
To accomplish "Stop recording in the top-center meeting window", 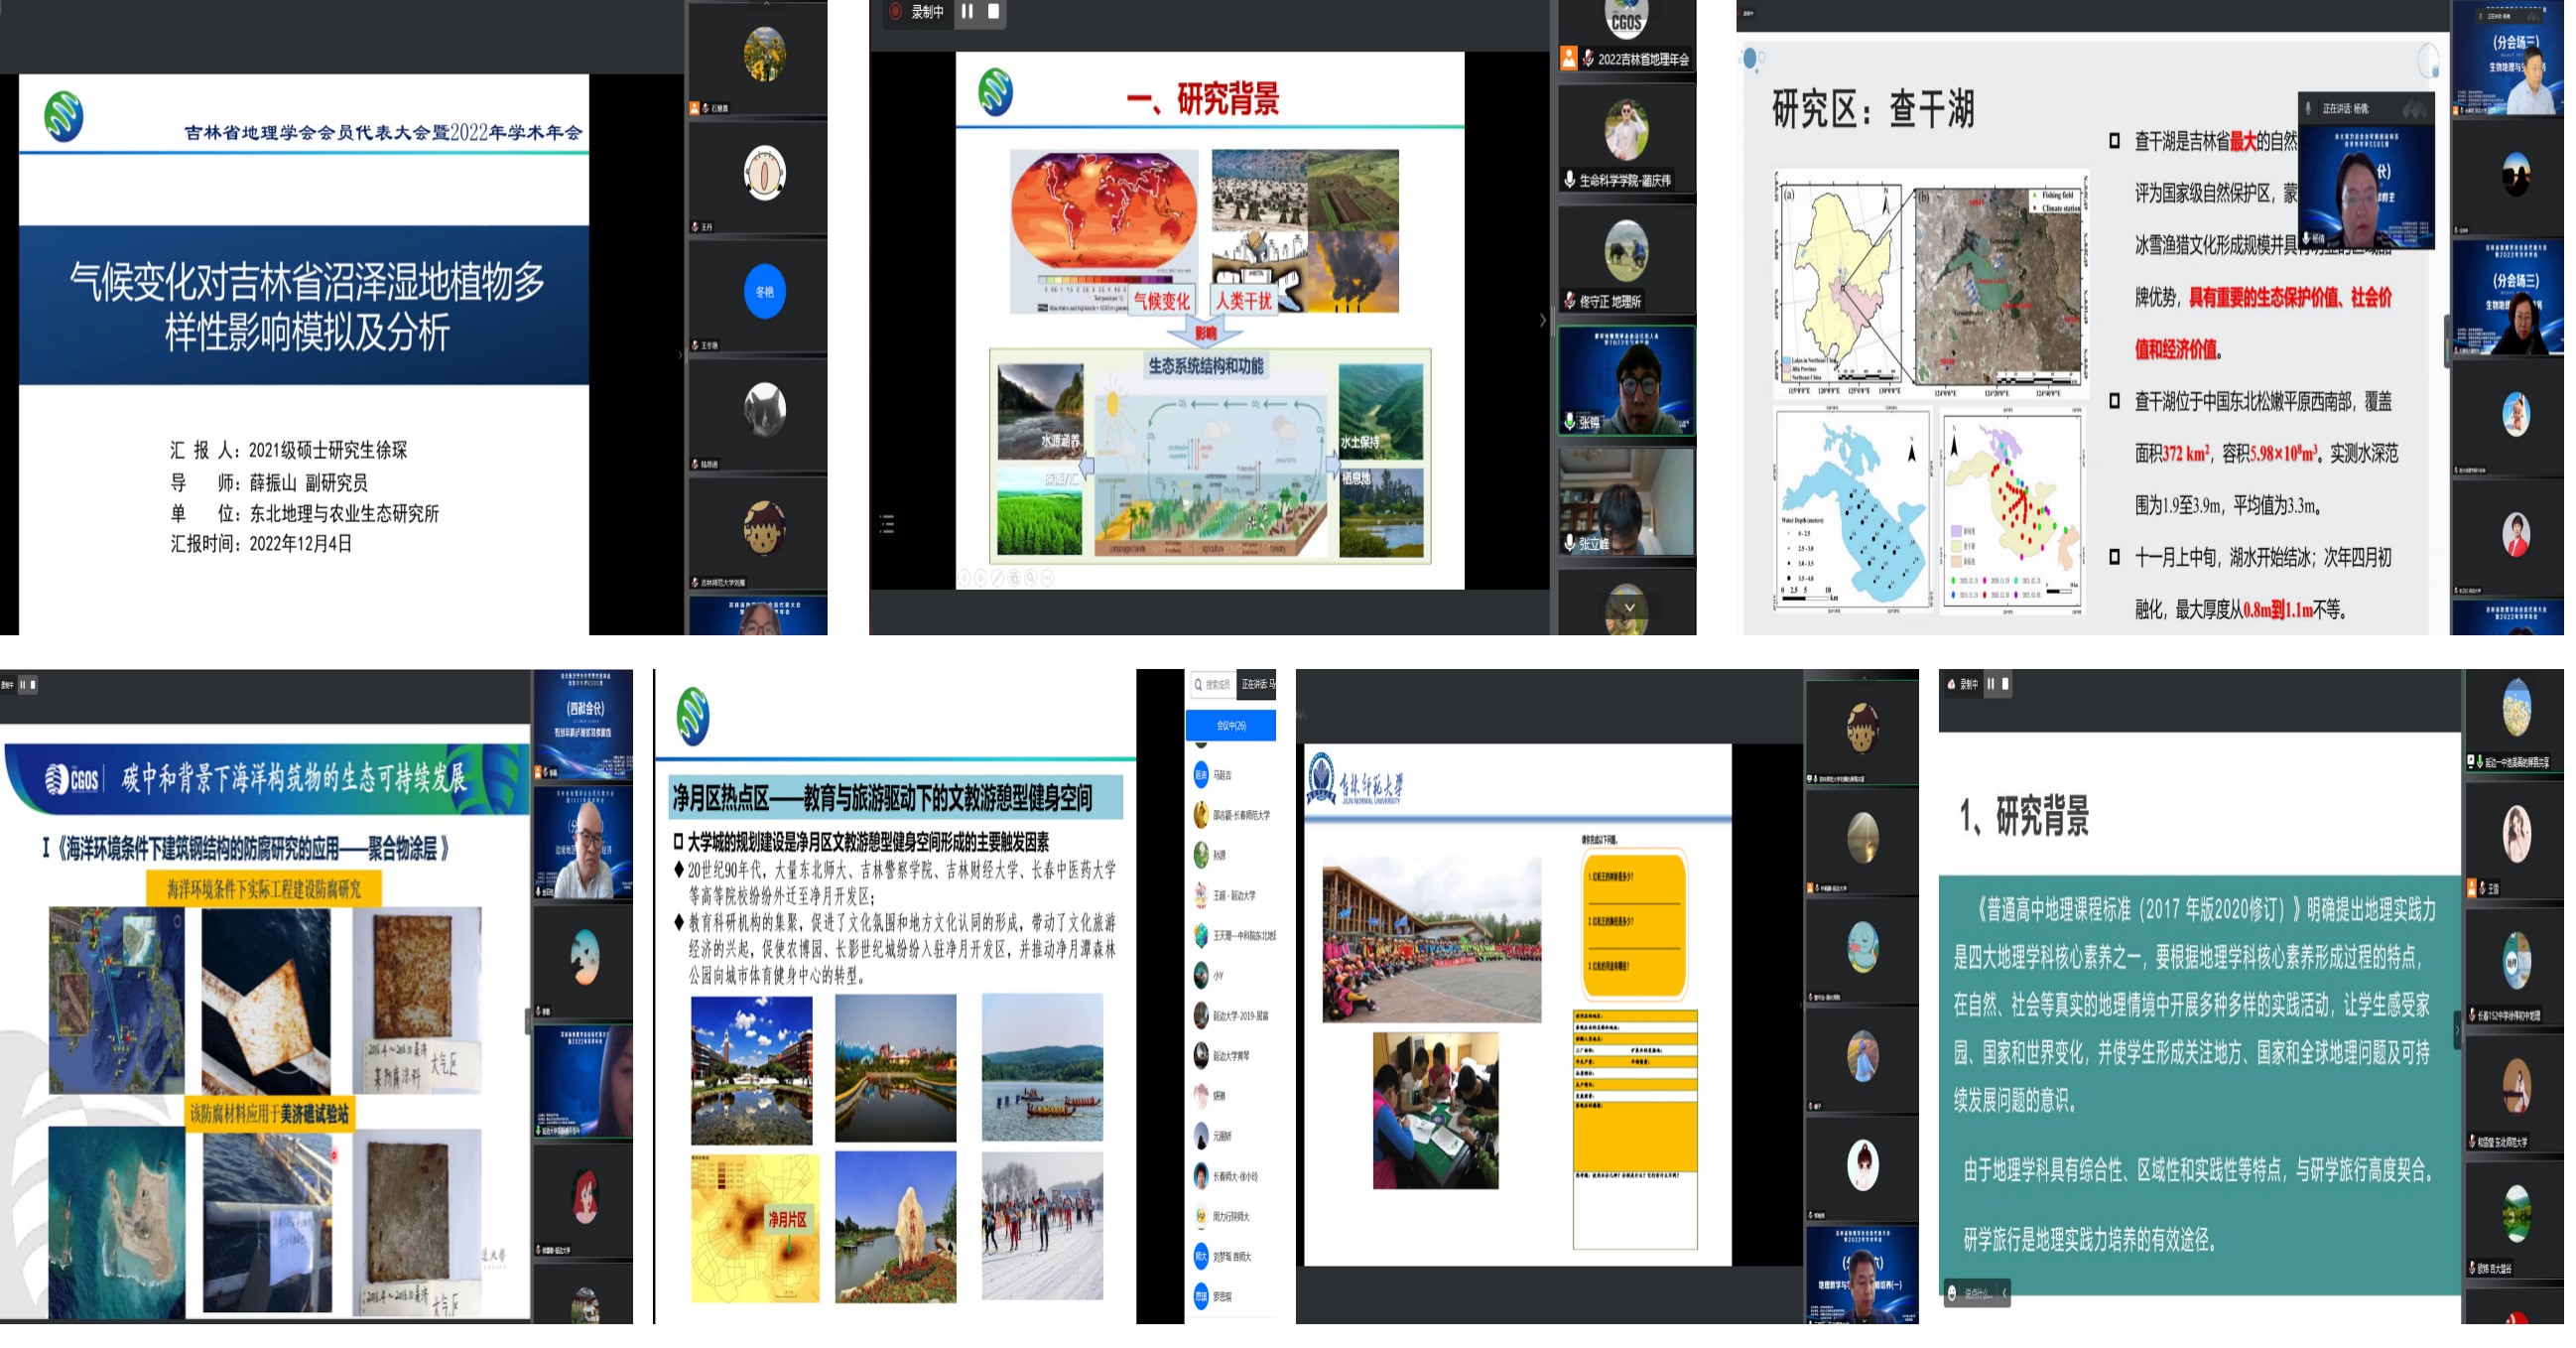I will click(x=993, y=12).
